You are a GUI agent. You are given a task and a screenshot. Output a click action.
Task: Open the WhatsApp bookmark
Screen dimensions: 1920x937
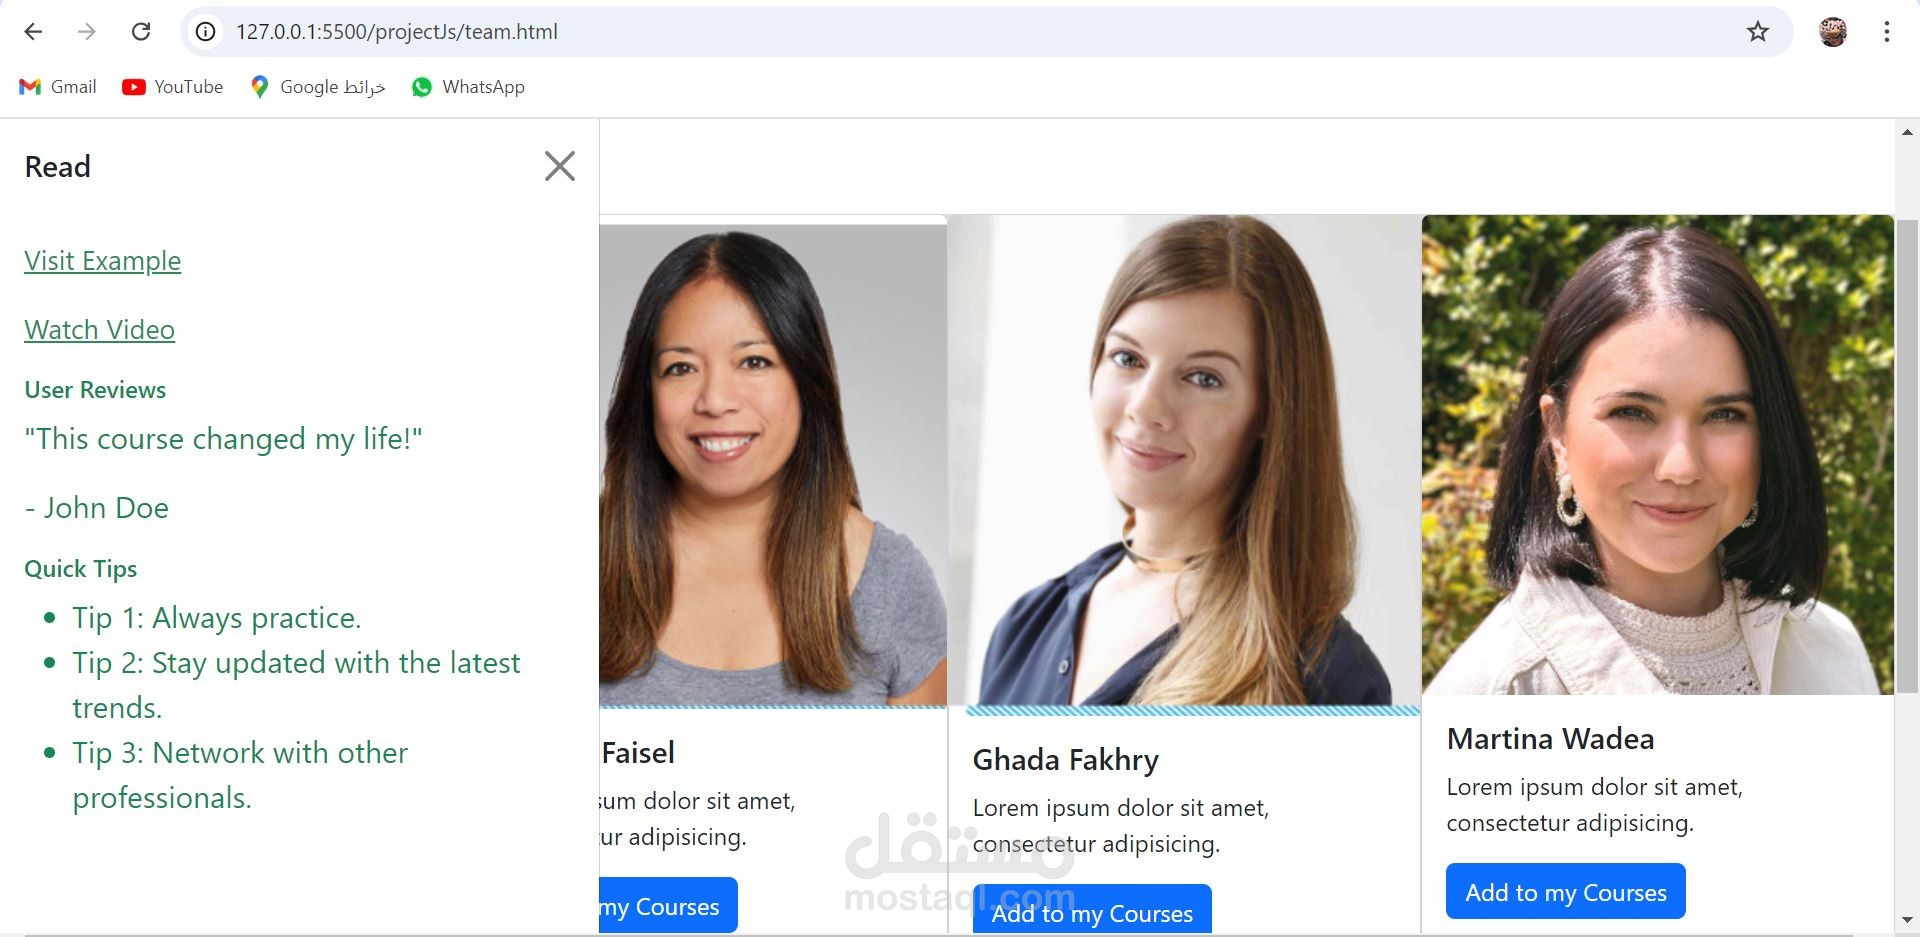pyautogui.click(x=468, y=87)
